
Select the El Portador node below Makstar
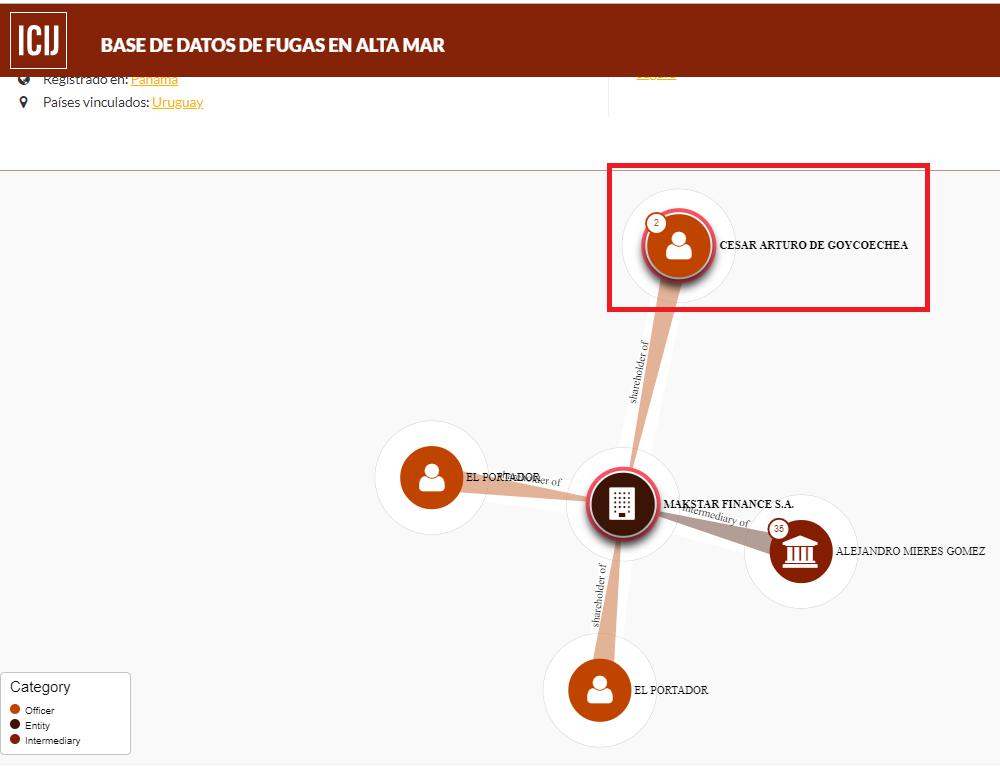(x=599, y=690)
